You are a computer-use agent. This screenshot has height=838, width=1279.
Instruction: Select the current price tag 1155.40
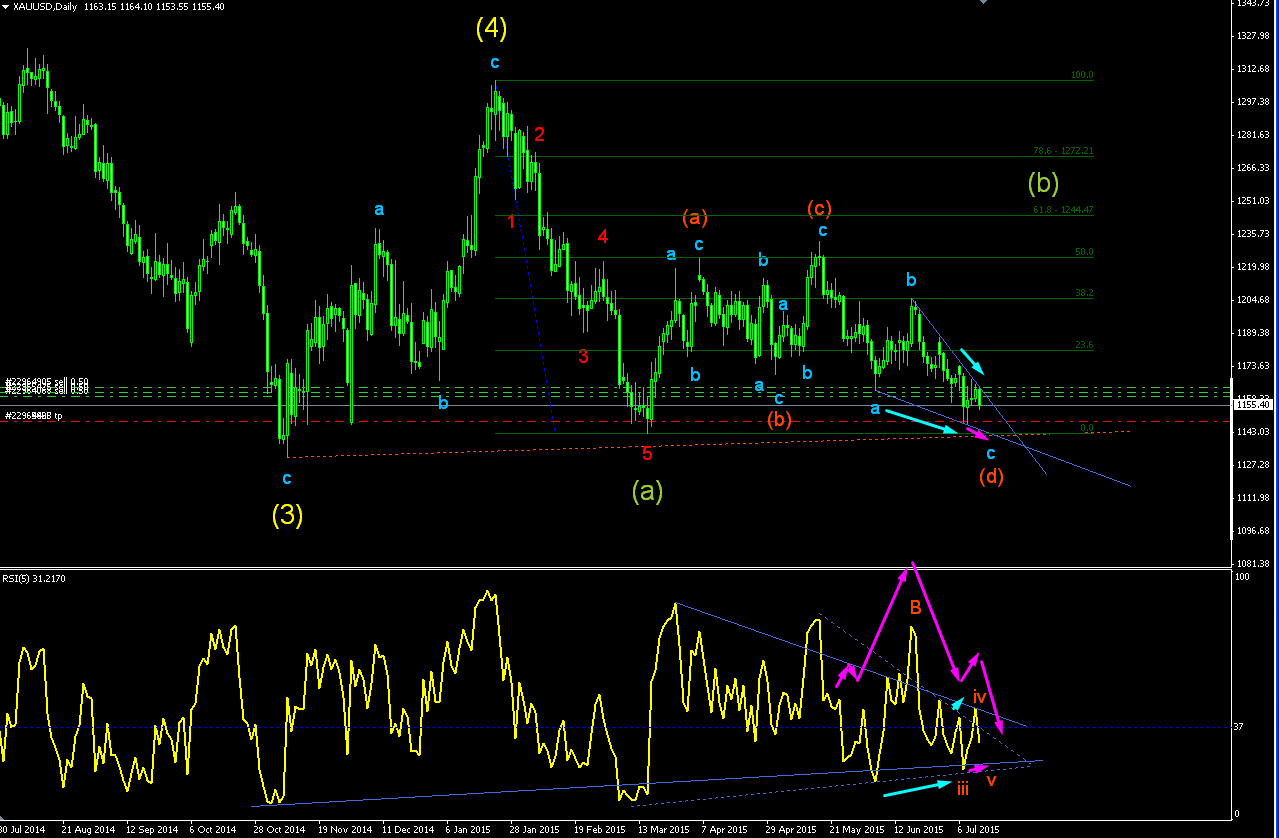tap(1255, 404)
